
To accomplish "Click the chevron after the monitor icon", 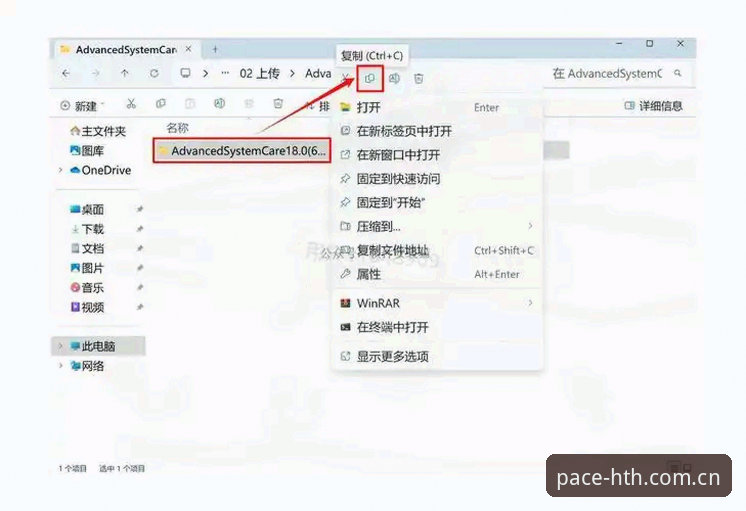I will point(206,73).
